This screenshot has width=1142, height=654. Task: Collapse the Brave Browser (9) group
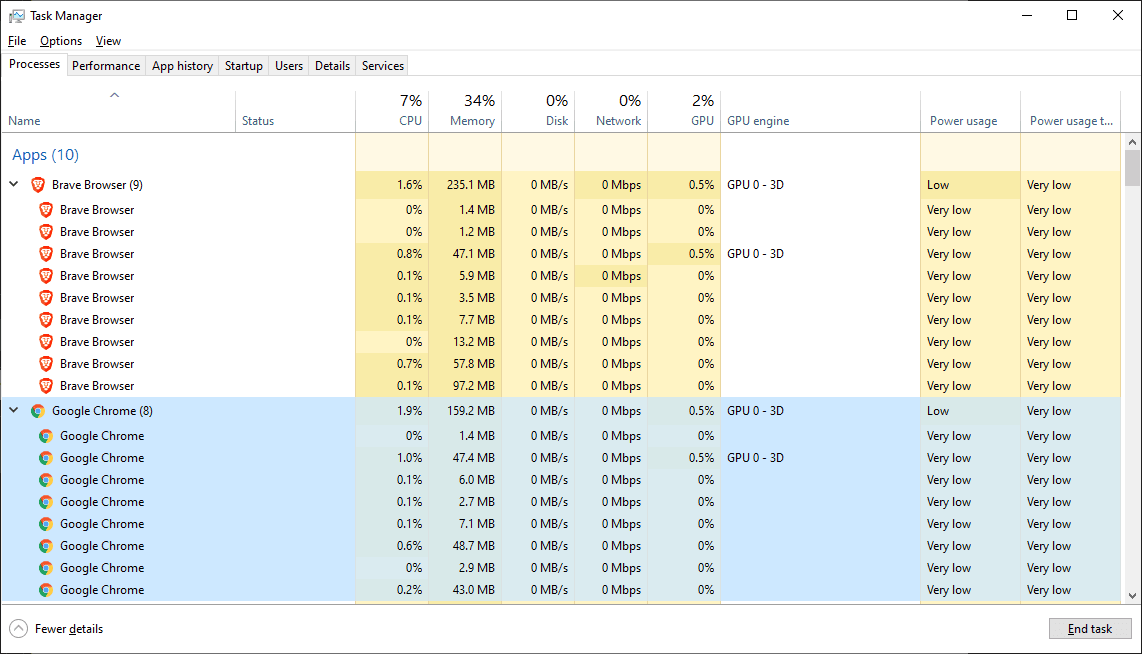click(14, 184)
